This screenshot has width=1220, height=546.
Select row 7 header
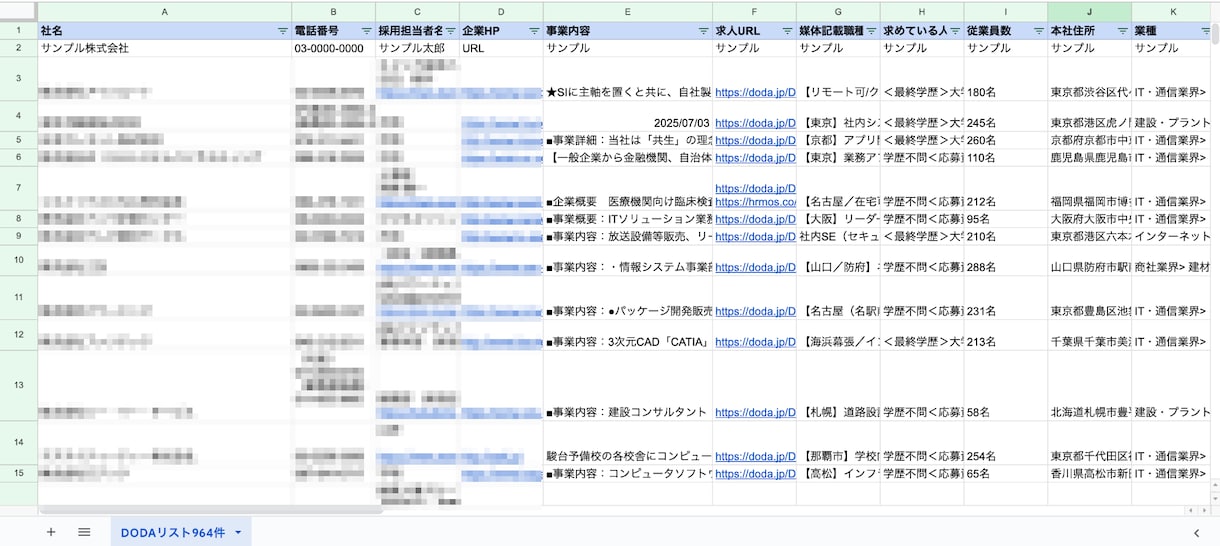pos(19,188)
